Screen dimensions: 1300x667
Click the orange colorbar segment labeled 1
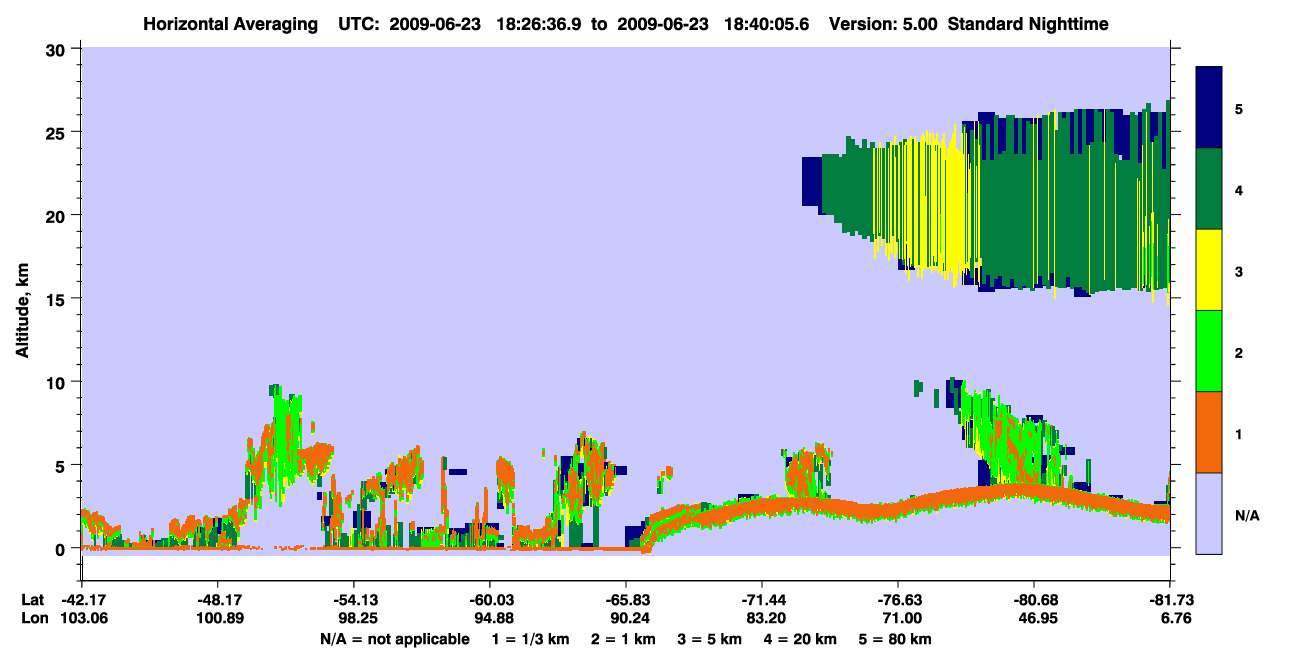coord(1209,432)
